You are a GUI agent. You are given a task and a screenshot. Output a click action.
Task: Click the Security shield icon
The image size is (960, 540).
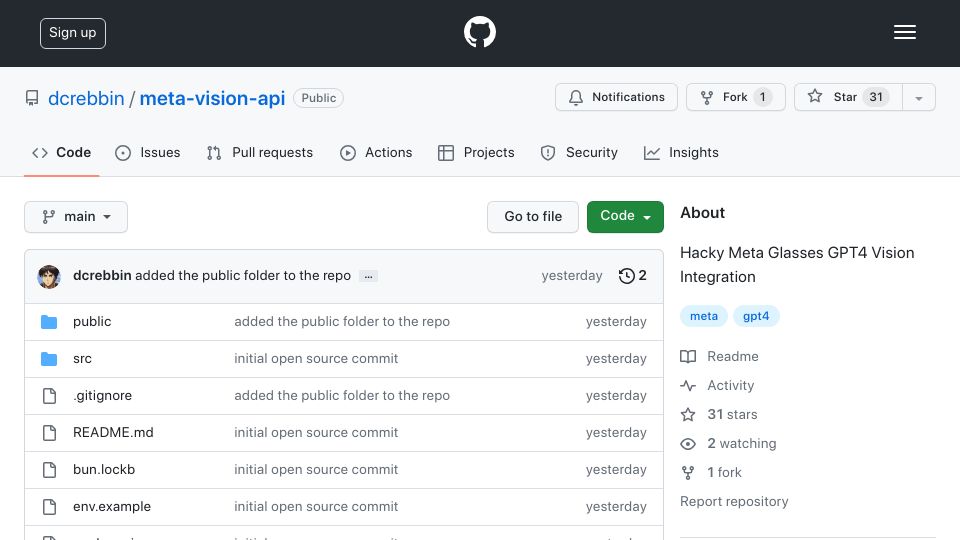click(x=548, y=153)
